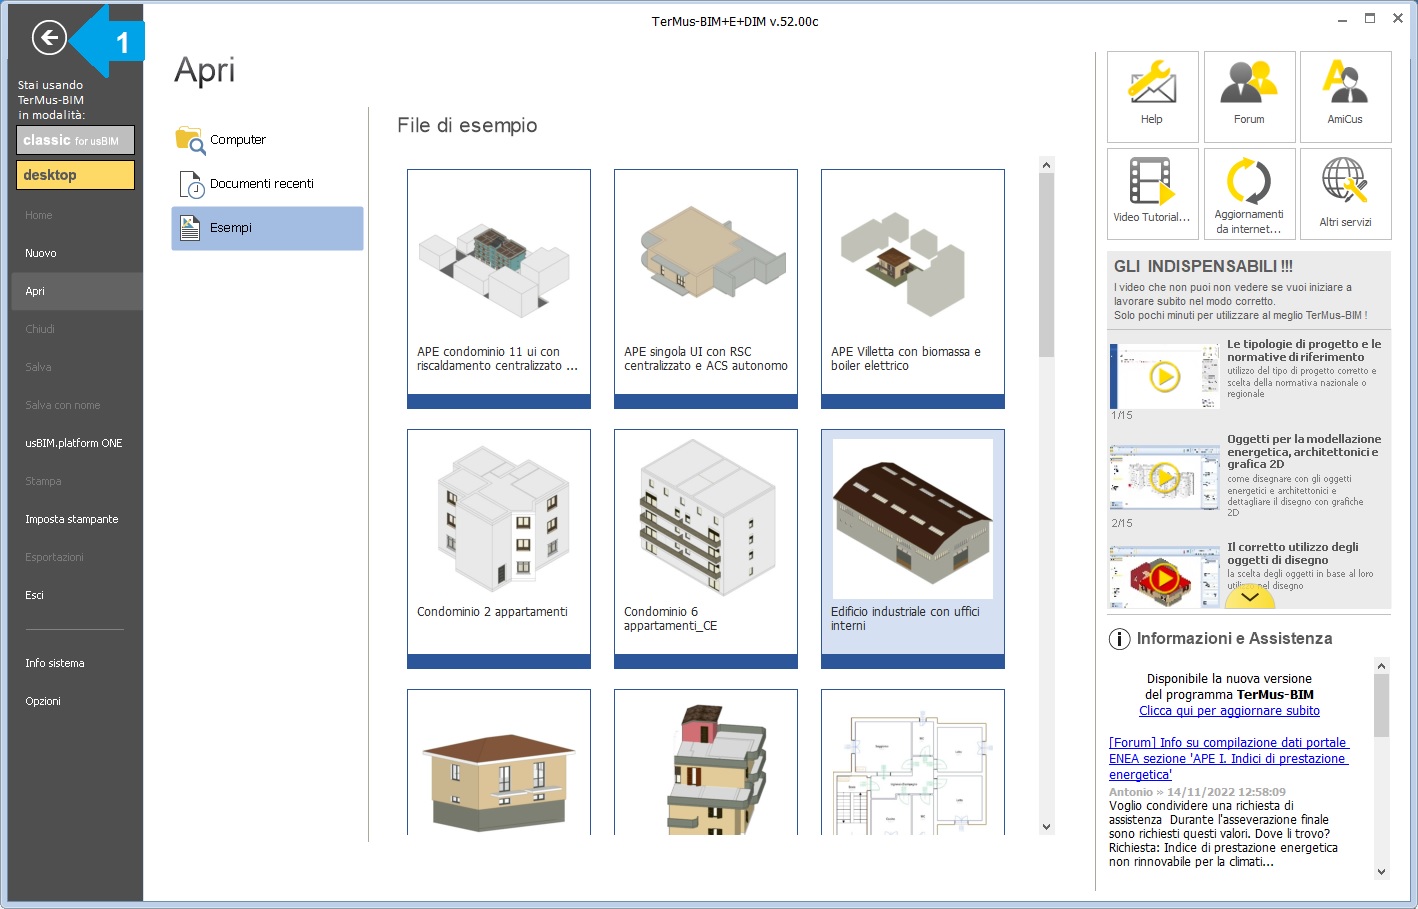
Task: Select Nuovo in the left menu
Action: tap(41, 253)
